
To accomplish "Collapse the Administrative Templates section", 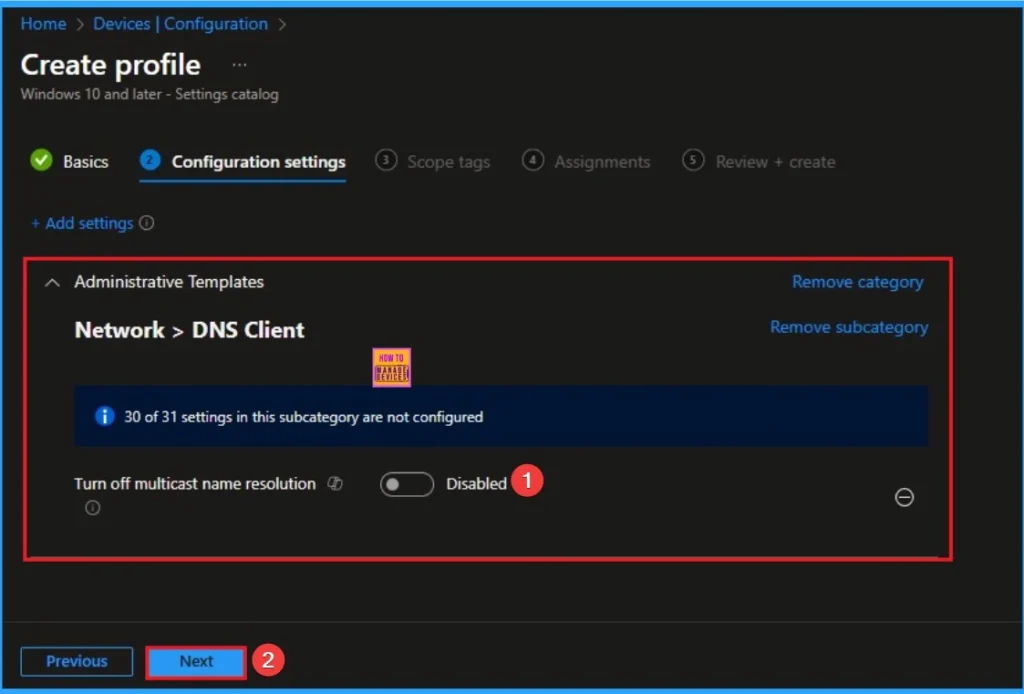I will 53,282.
